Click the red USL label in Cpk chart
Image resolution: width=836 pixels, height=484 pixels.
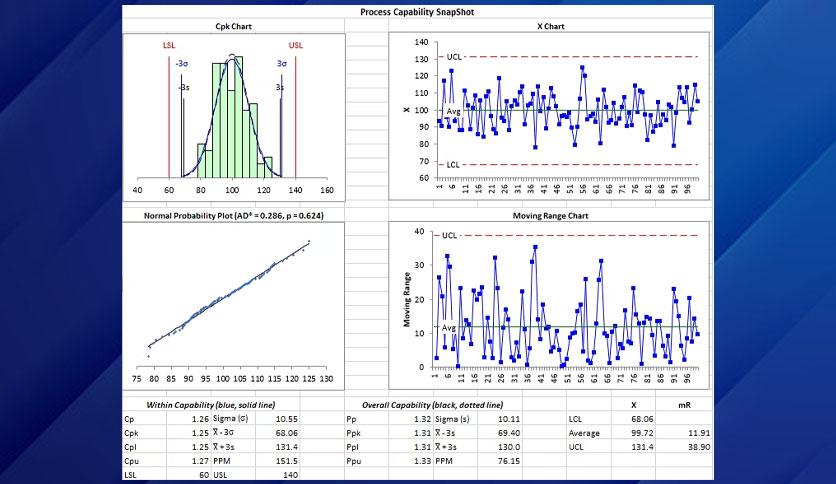coord(296,45)
